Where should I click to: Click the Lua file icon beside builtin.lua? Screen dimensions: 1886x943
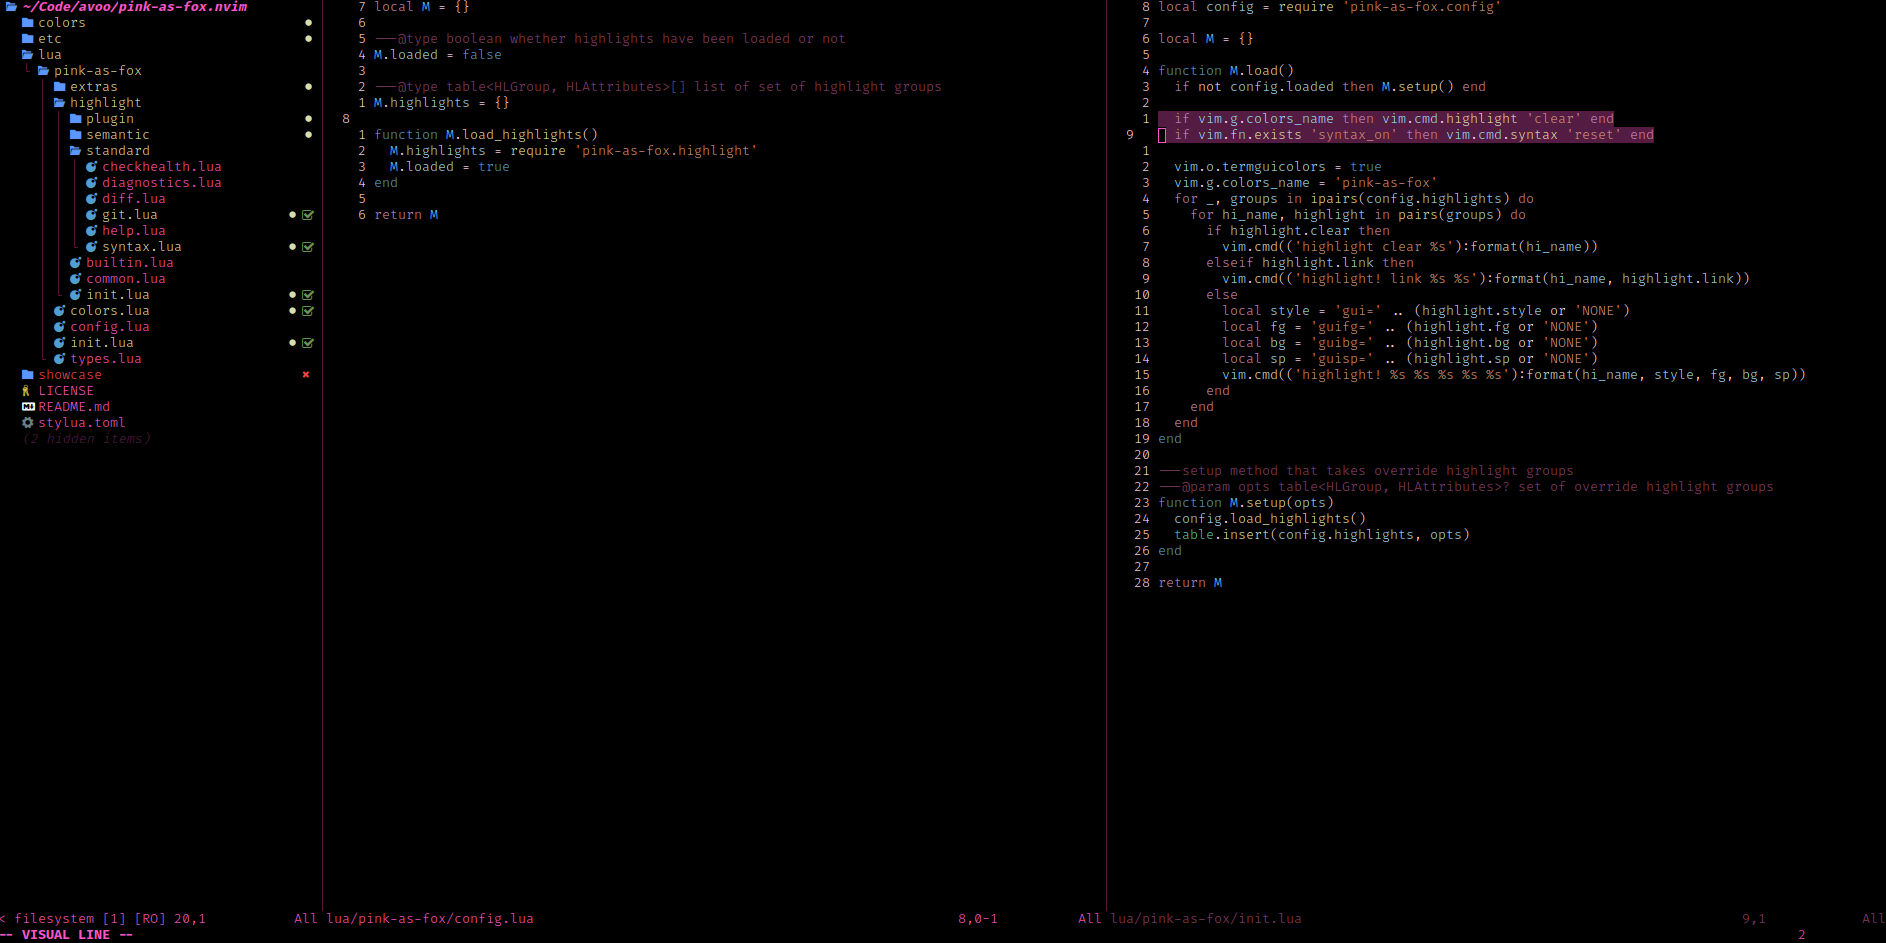coord(75,263)
